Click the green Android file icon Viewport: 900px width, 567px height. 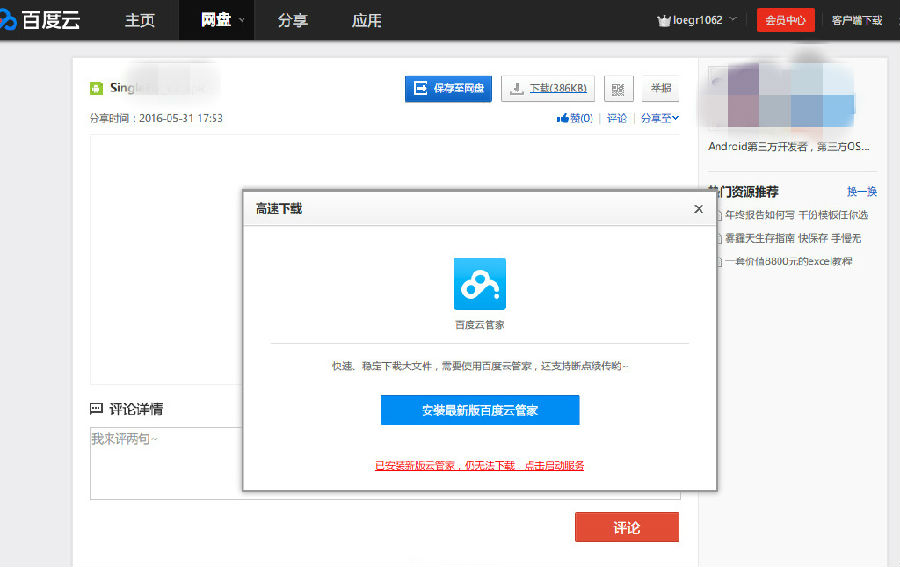pos(96,88)
